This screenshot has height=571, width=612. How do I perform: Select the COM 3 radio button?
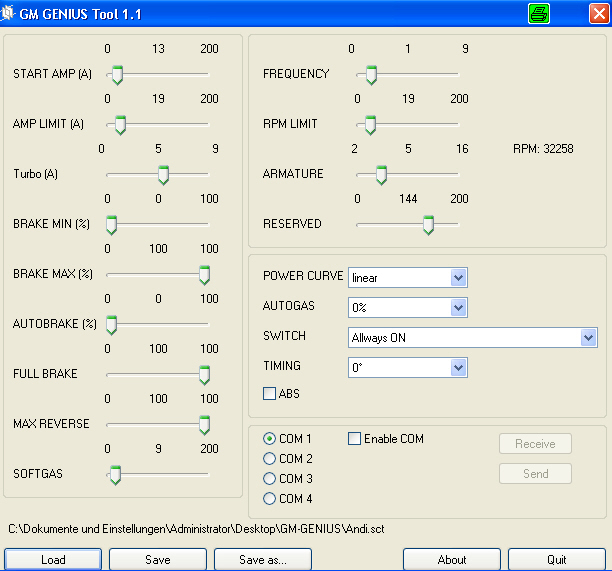pos(269,479)
